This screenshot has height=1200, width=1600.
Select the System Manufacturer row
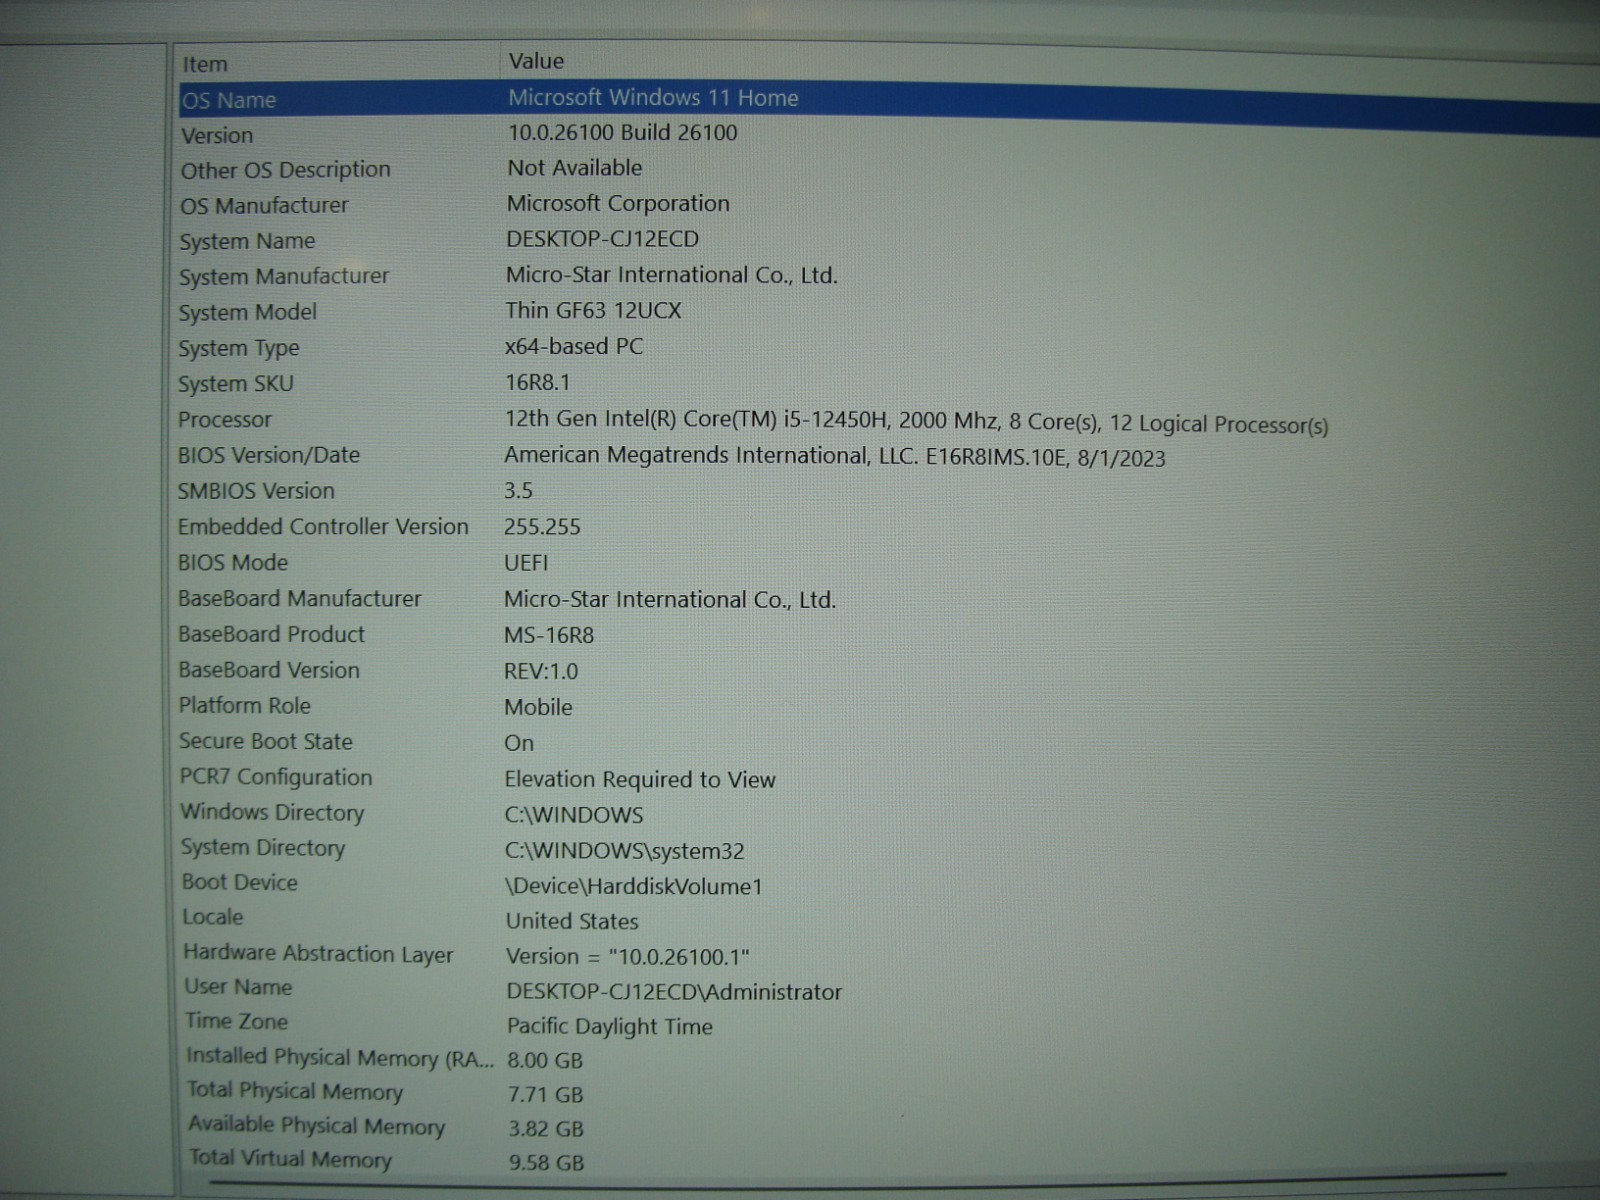click(x=284, y=276)
